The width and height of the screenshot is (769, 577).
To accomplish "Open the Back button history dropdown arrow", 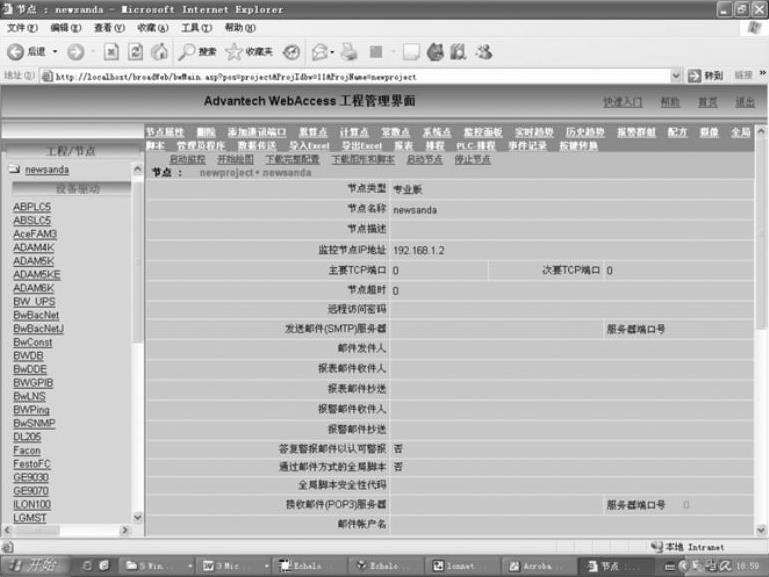I will click(x=55, y=51).
